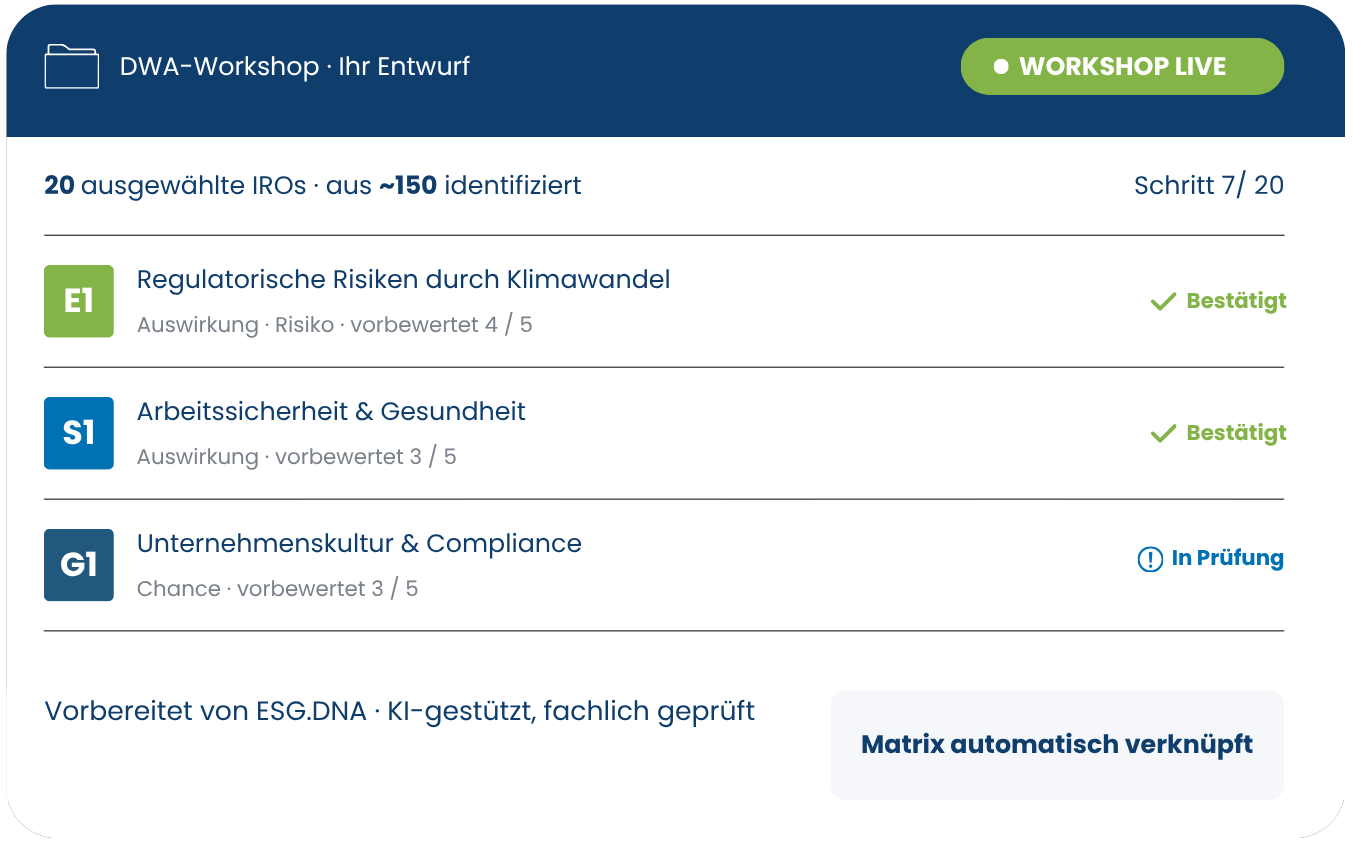This screenshot has height=850, width=1353.
Task: Click the exclamation icon beside In Prüfung
Action: coord(1150,559)
